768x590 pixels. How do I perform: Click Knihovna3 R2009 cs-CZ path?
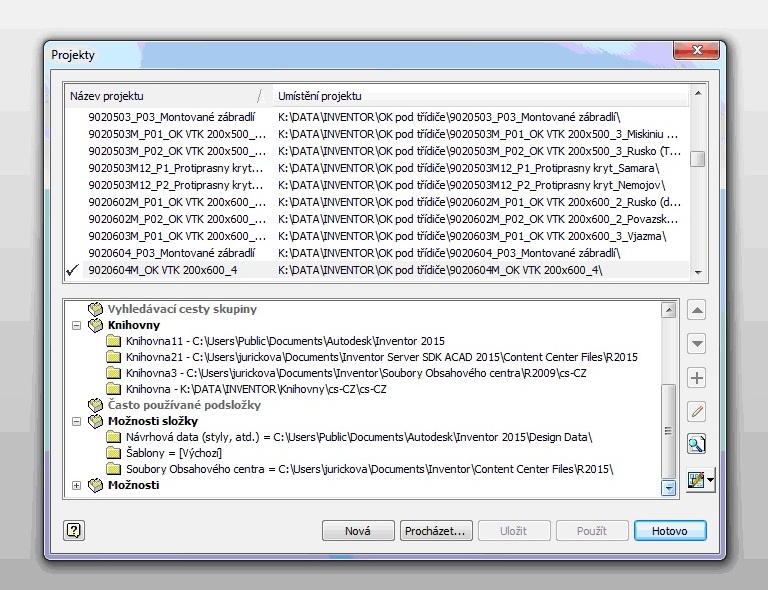(x=356, y=373)
